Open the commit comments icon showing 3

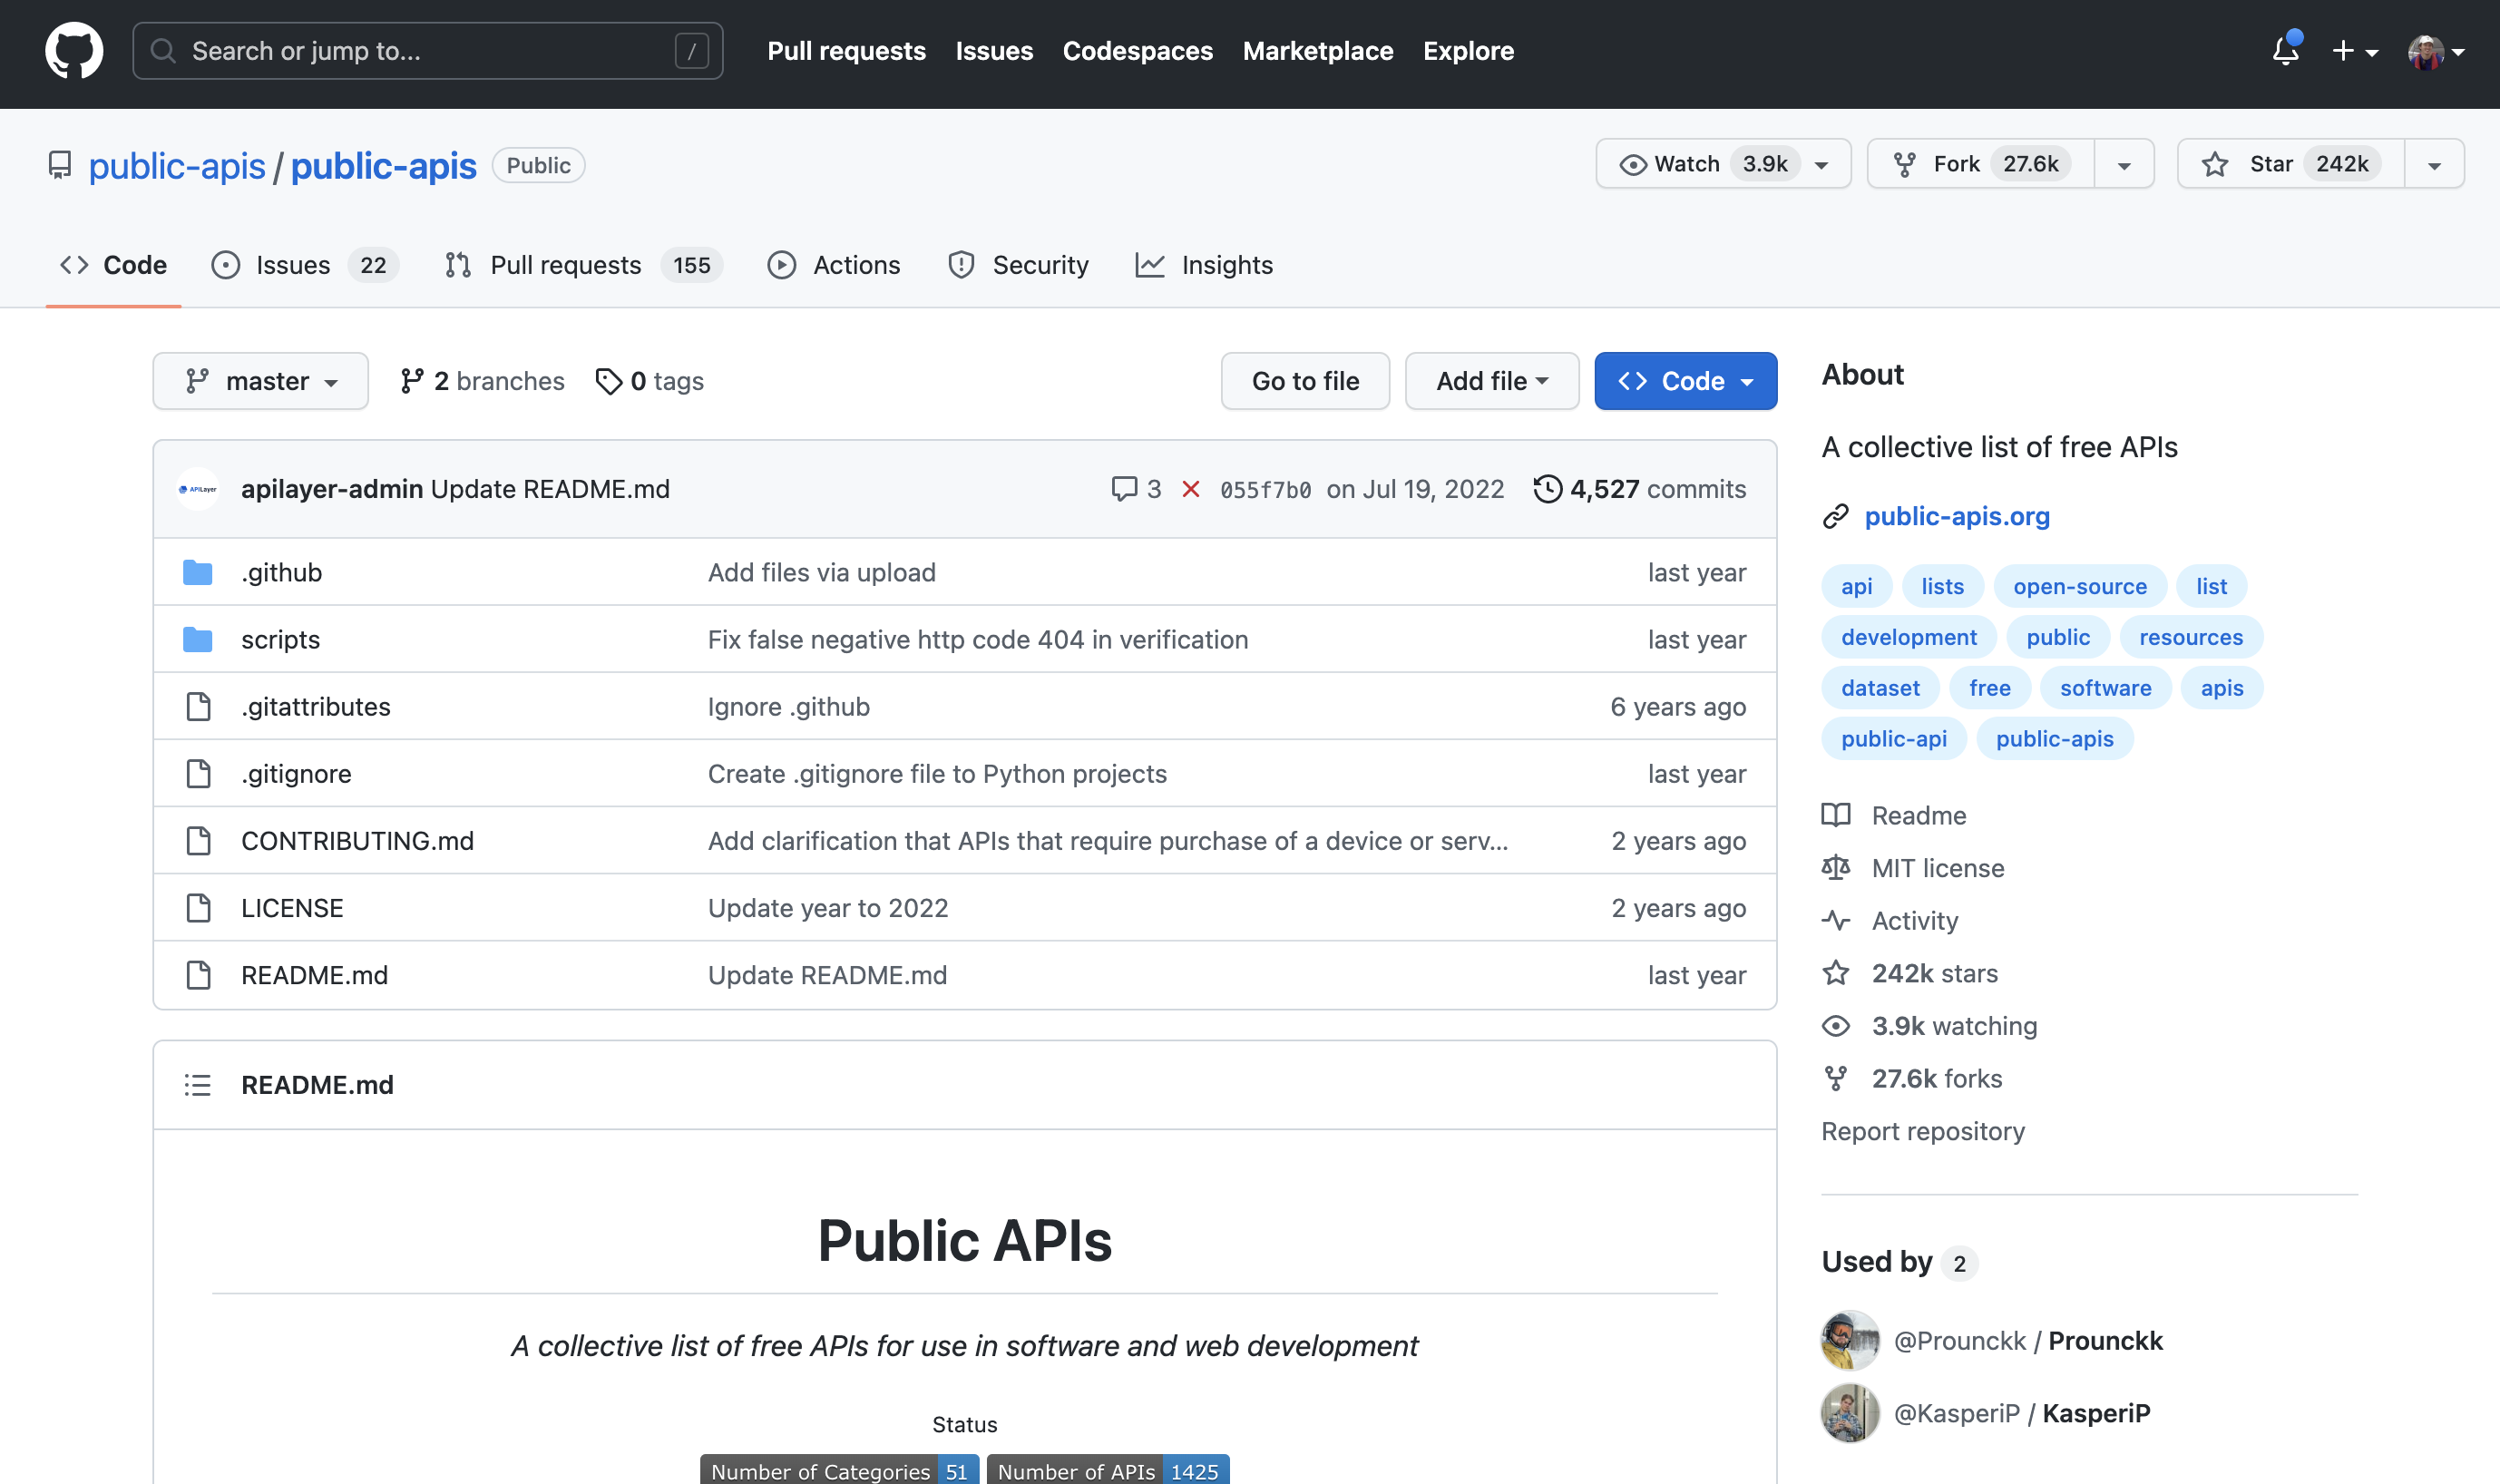pyautogui.click(x=1136, y=489)
